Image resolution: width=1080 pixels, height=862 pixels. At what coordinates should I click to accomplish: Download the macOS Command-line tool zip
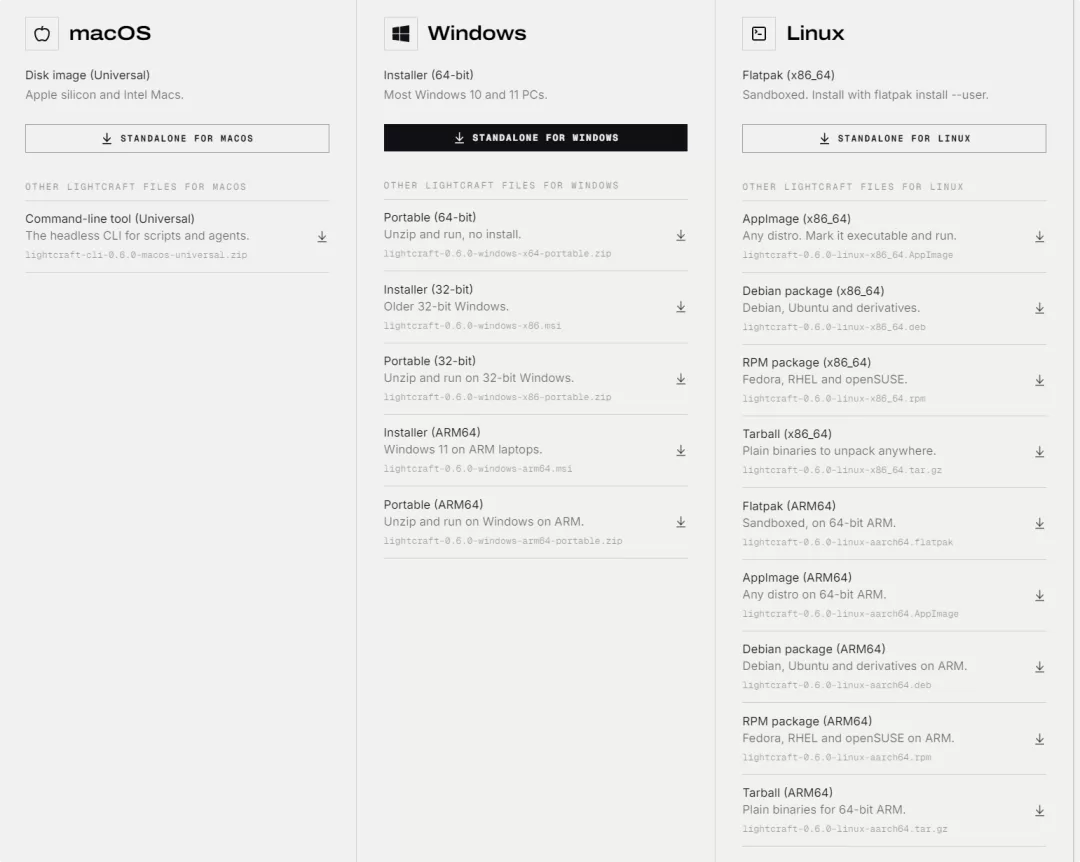tap(322, 237)
